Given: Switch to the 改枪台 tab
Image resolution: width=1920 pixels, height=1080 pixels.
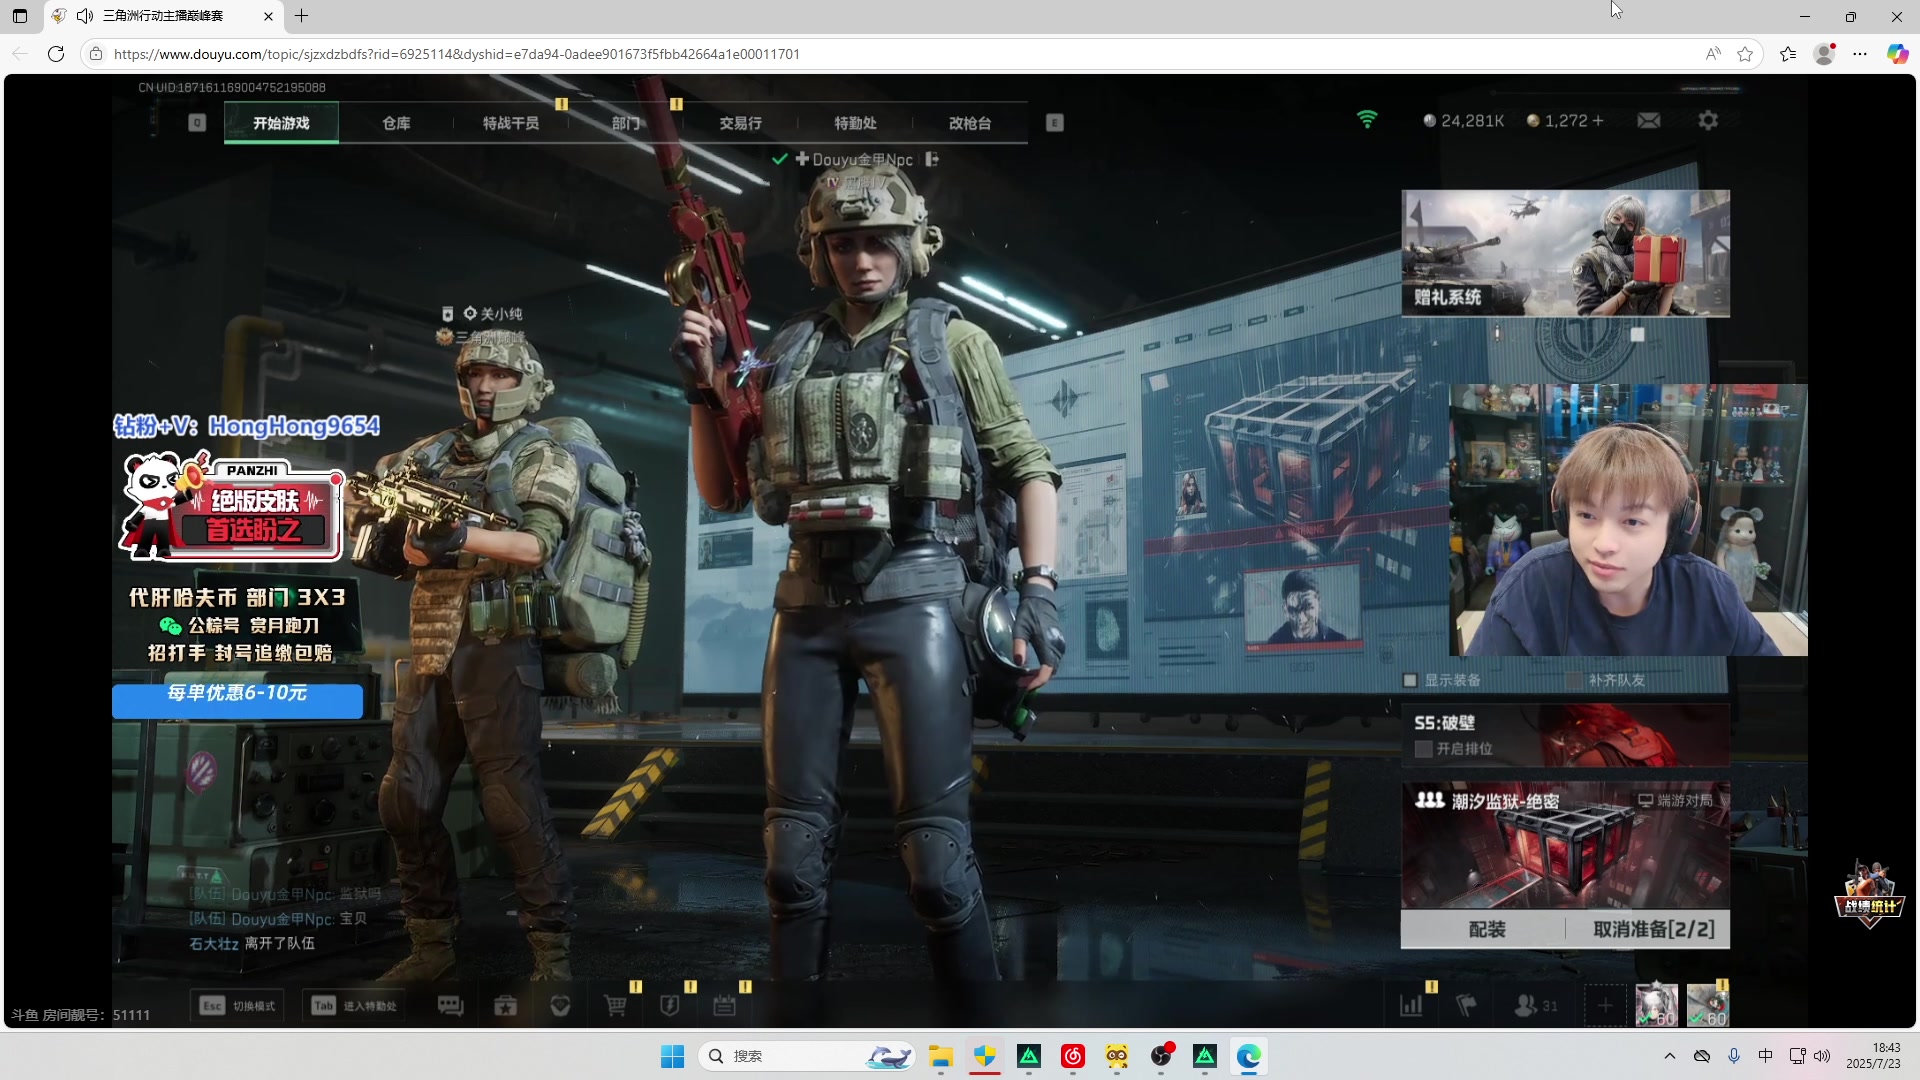Looking at the screenshot, I should point(970,123).
